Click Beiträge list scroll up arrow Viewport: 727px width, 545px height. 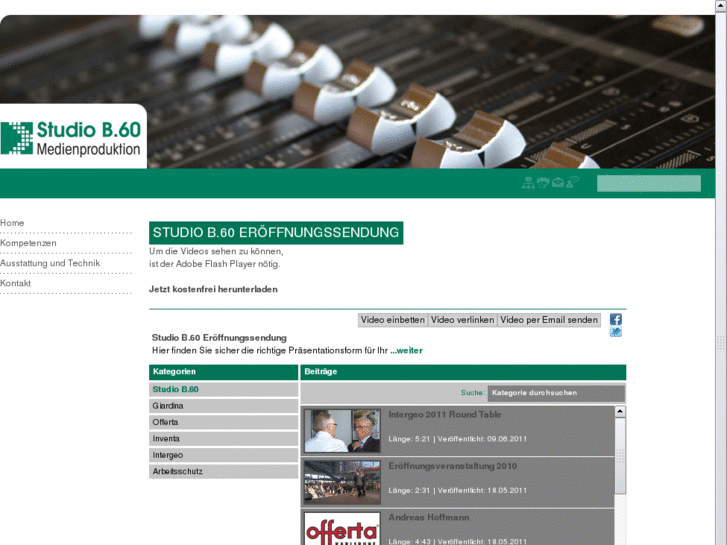point(620,411)
